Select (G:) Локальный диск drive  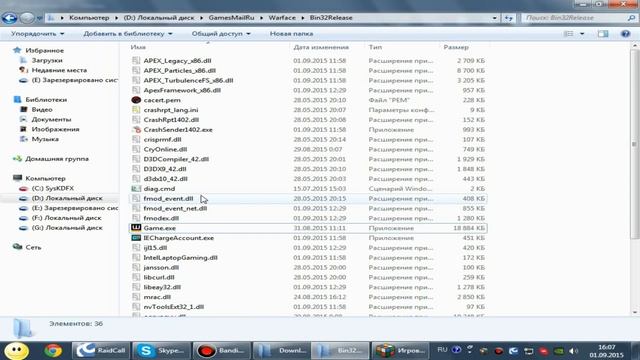click(67, 228)
